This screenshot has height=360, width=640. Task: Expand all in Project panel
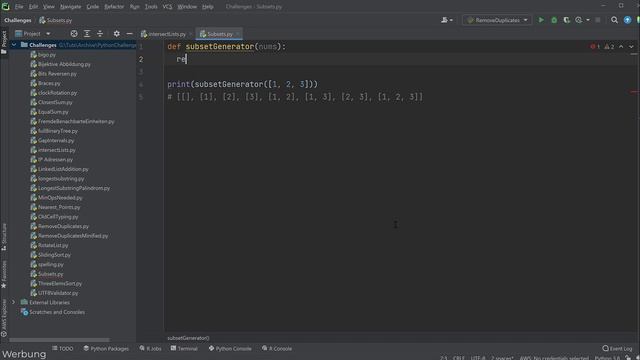[x=87, y=34]
